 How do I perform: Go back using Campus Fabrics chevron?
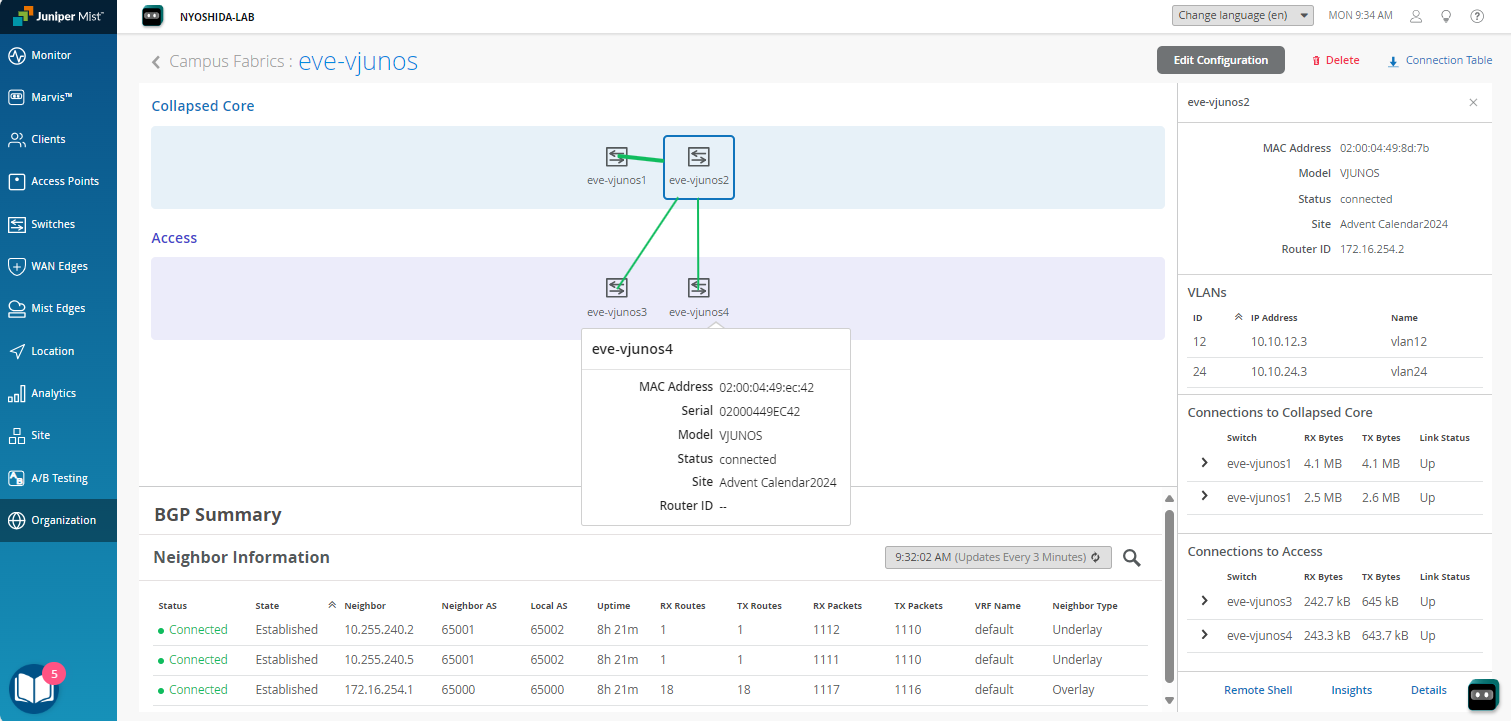(156, 62)
